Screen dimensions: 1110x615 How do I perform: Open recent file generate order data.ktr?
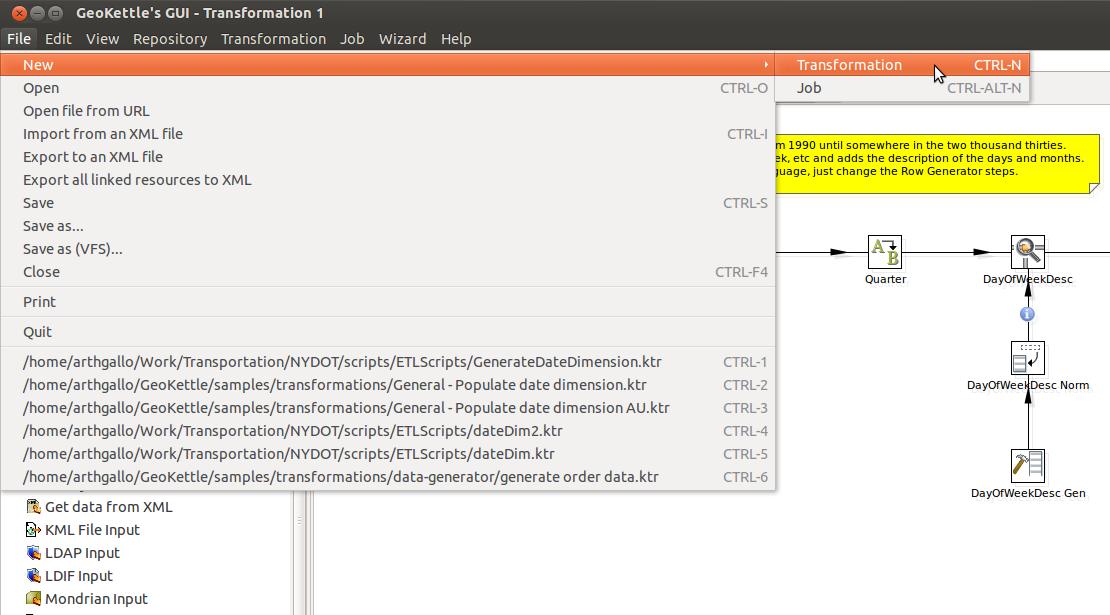click(x=387, y=477)
